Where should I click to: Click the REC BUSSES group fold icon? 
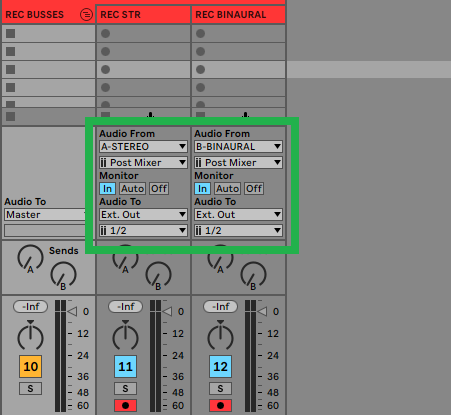click(x=86, y=15)
